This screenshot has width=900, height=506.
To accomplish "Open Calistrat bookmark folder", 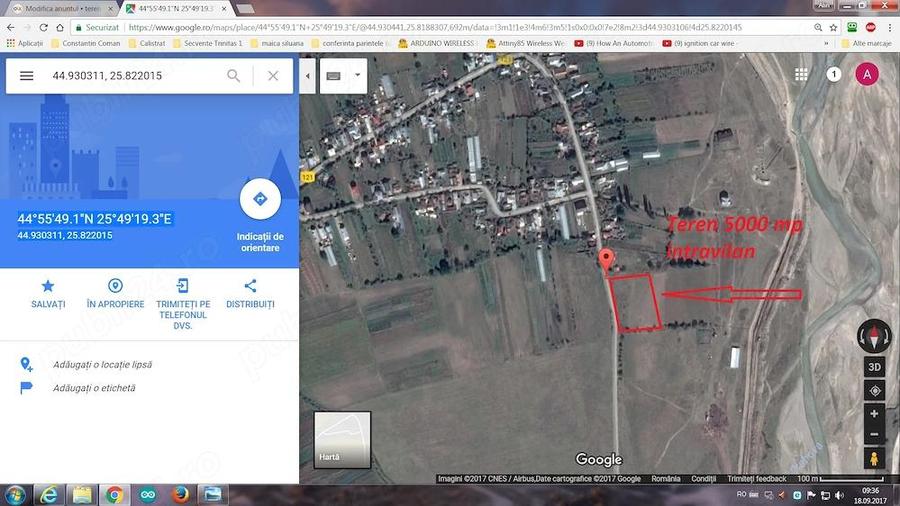I will 147,43.
